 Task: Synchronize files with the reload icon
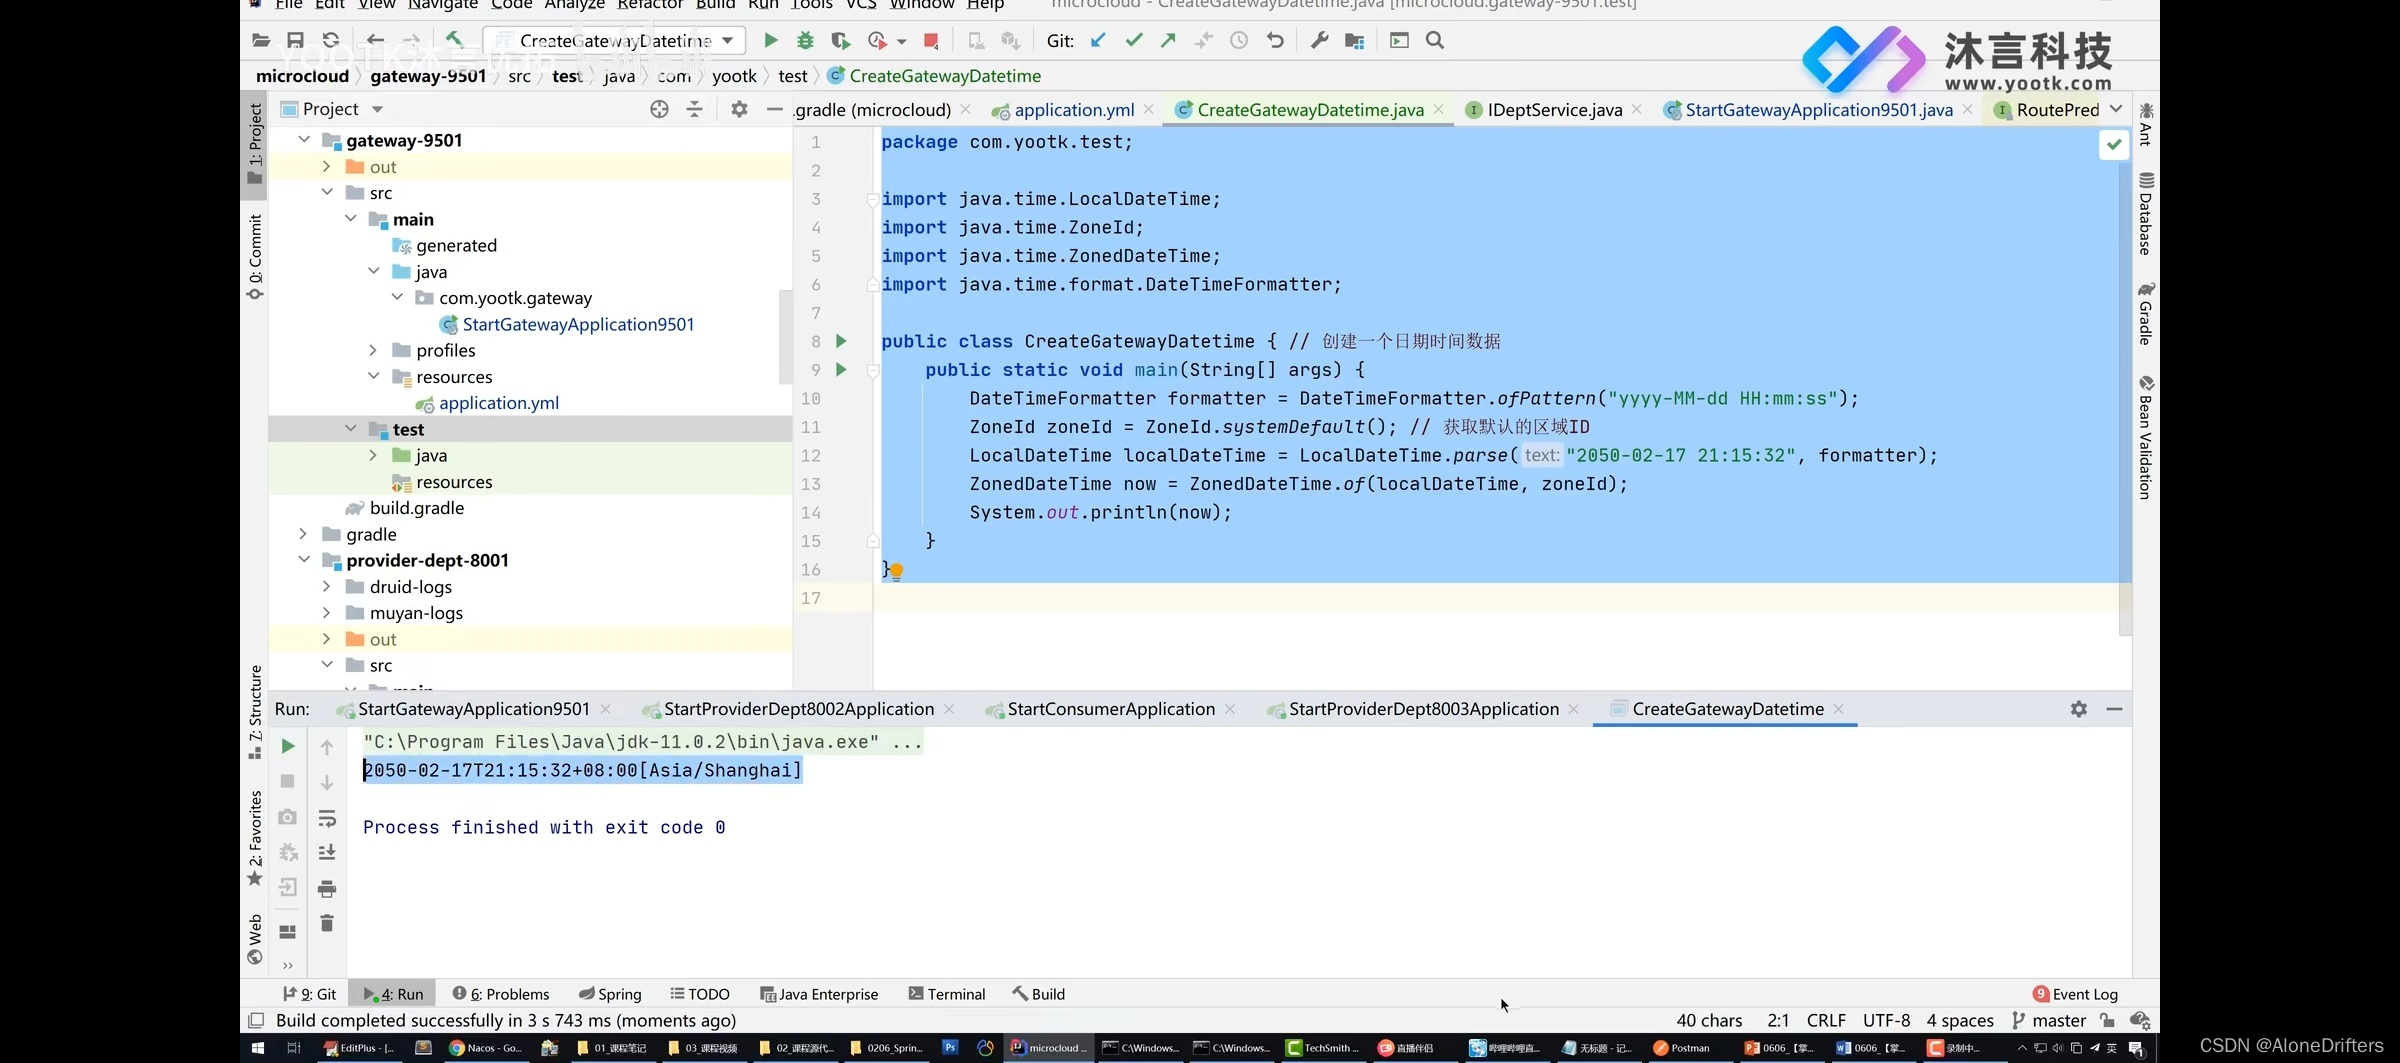331,41
